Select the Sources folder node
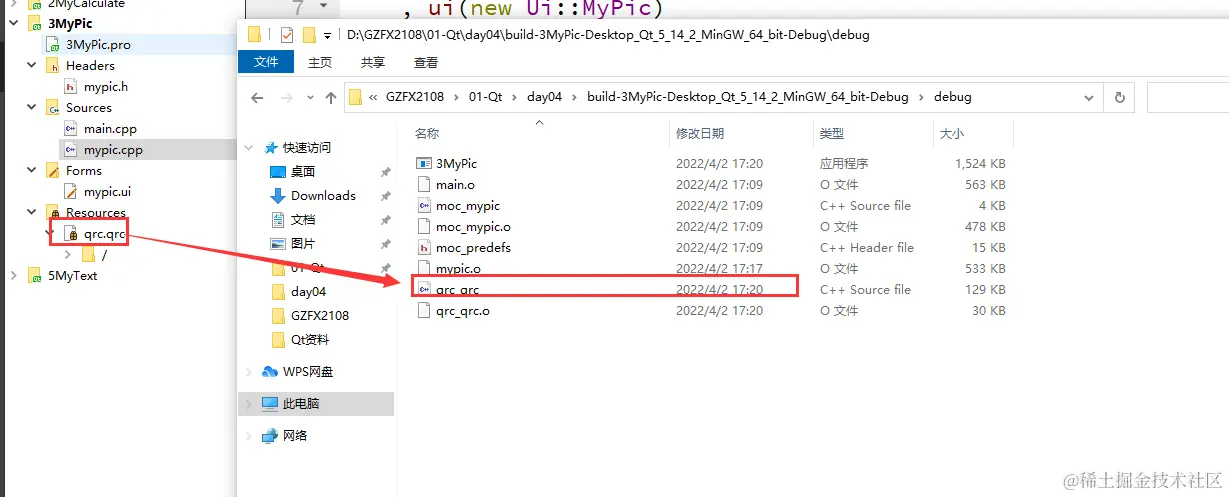The image size is (1229, 497). 89,108
